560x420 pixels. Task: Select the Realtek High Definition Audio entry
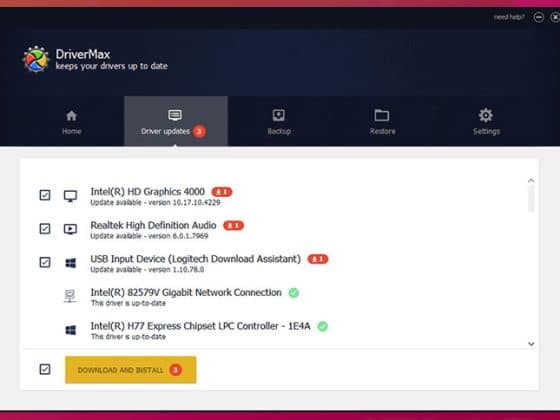pyautogui.click(x=153, y=225)
